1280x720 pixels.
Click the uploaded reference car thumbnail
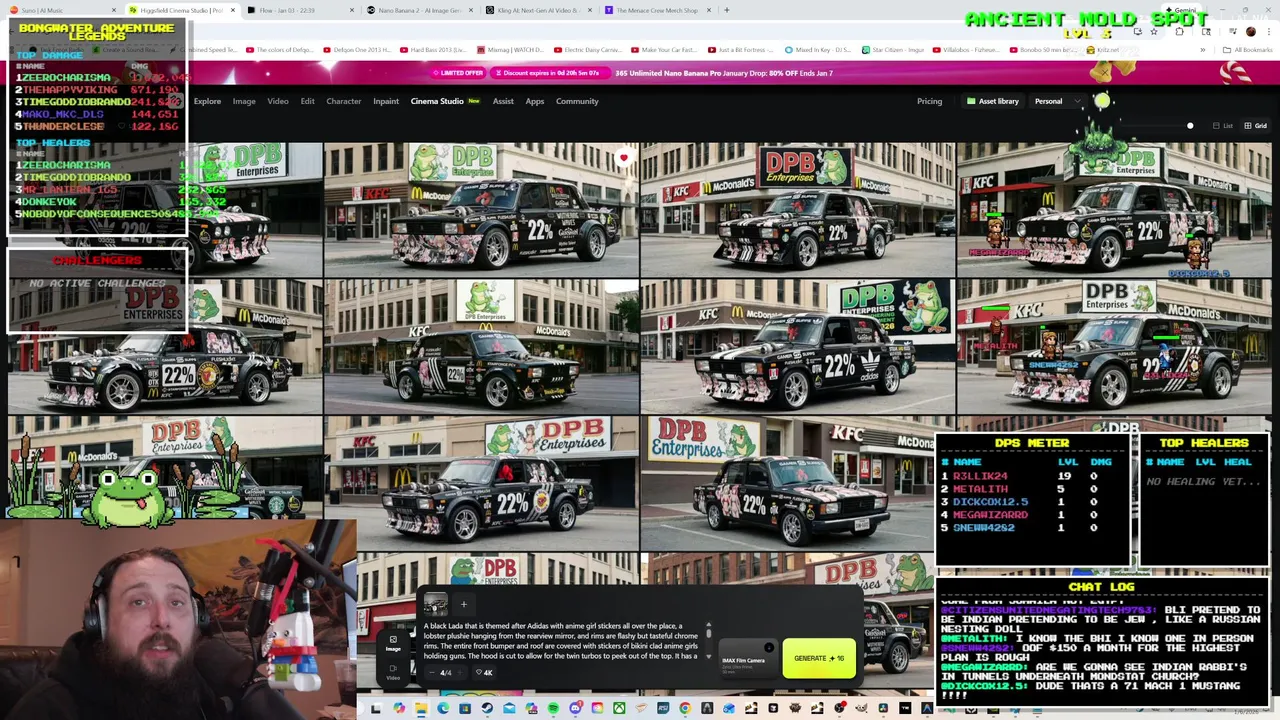[435, 605]
